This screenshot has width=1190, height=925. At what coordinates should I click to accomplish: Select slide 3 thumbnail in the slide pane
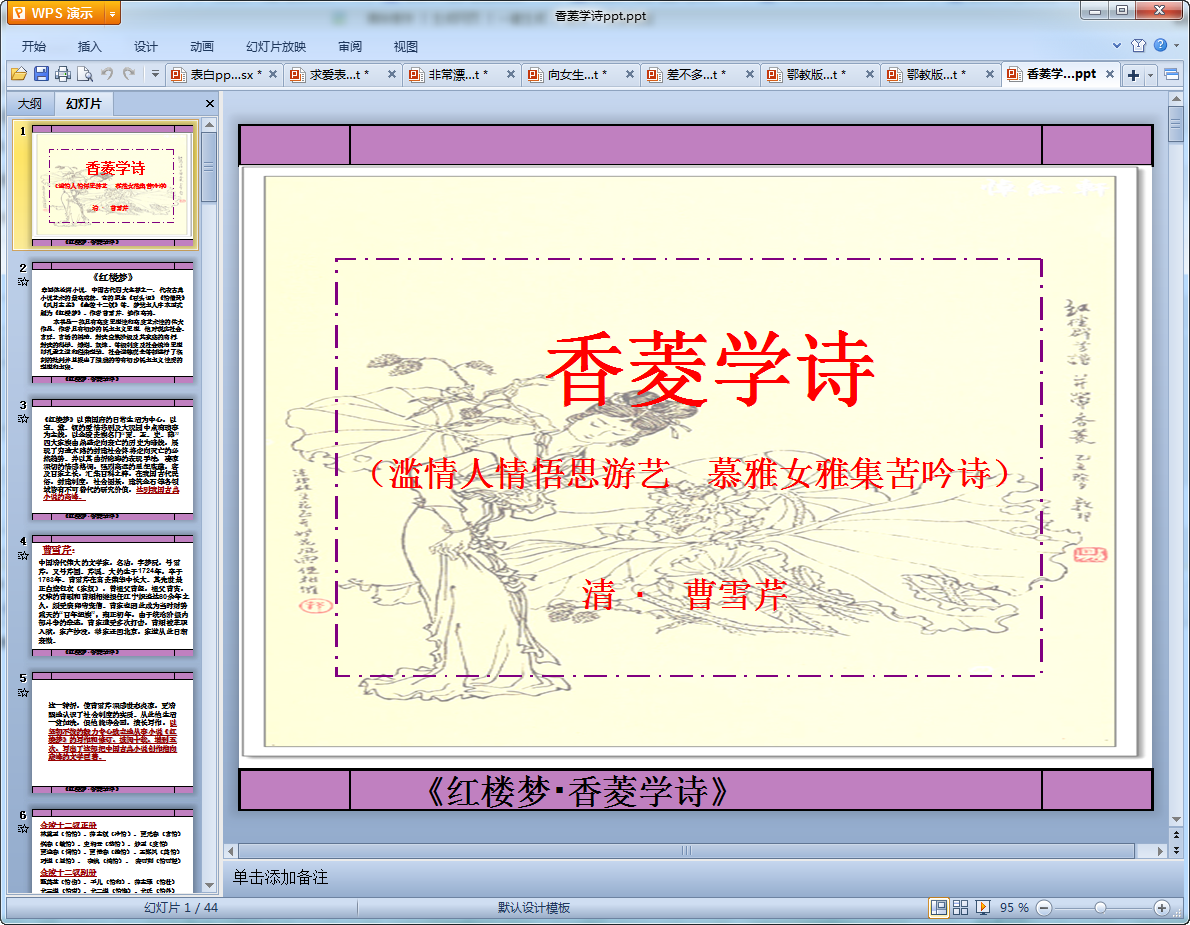coord(113,459)
